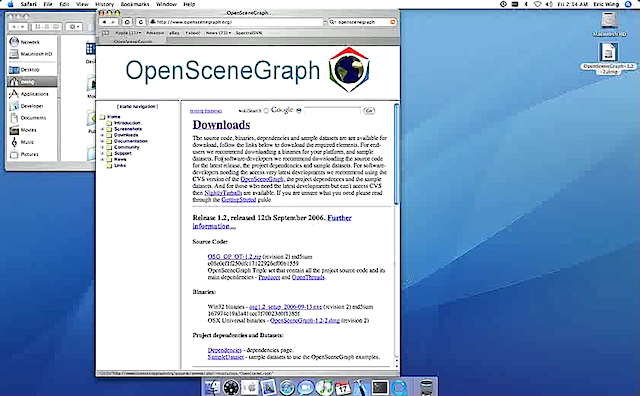This screenshot has height=396, width=640.
Task: Expand the Documentation tree node
Action: 102,141
